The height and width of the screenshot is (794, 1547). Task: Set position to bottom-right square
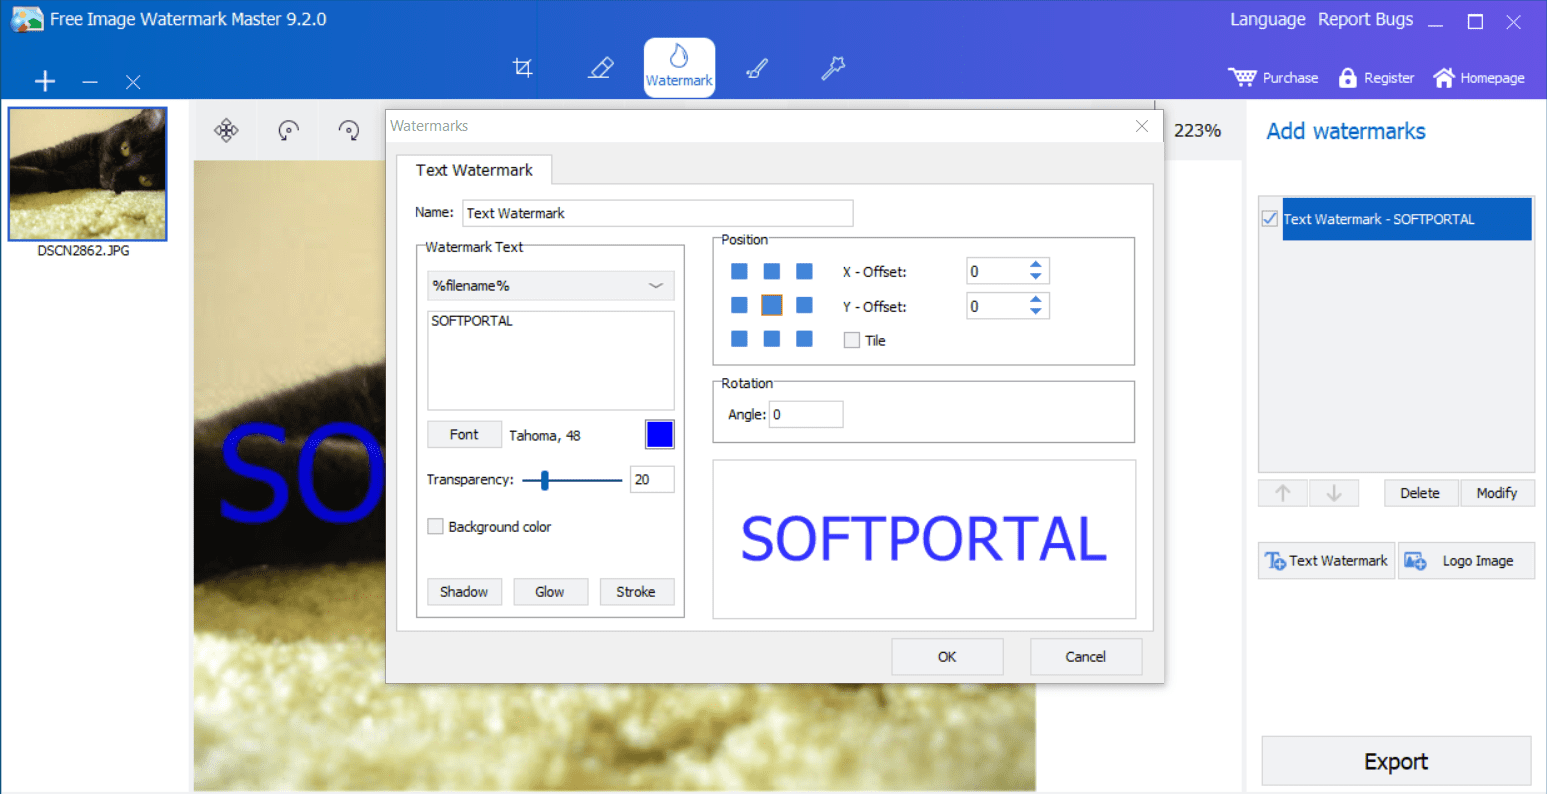click(x=804, y=339)
